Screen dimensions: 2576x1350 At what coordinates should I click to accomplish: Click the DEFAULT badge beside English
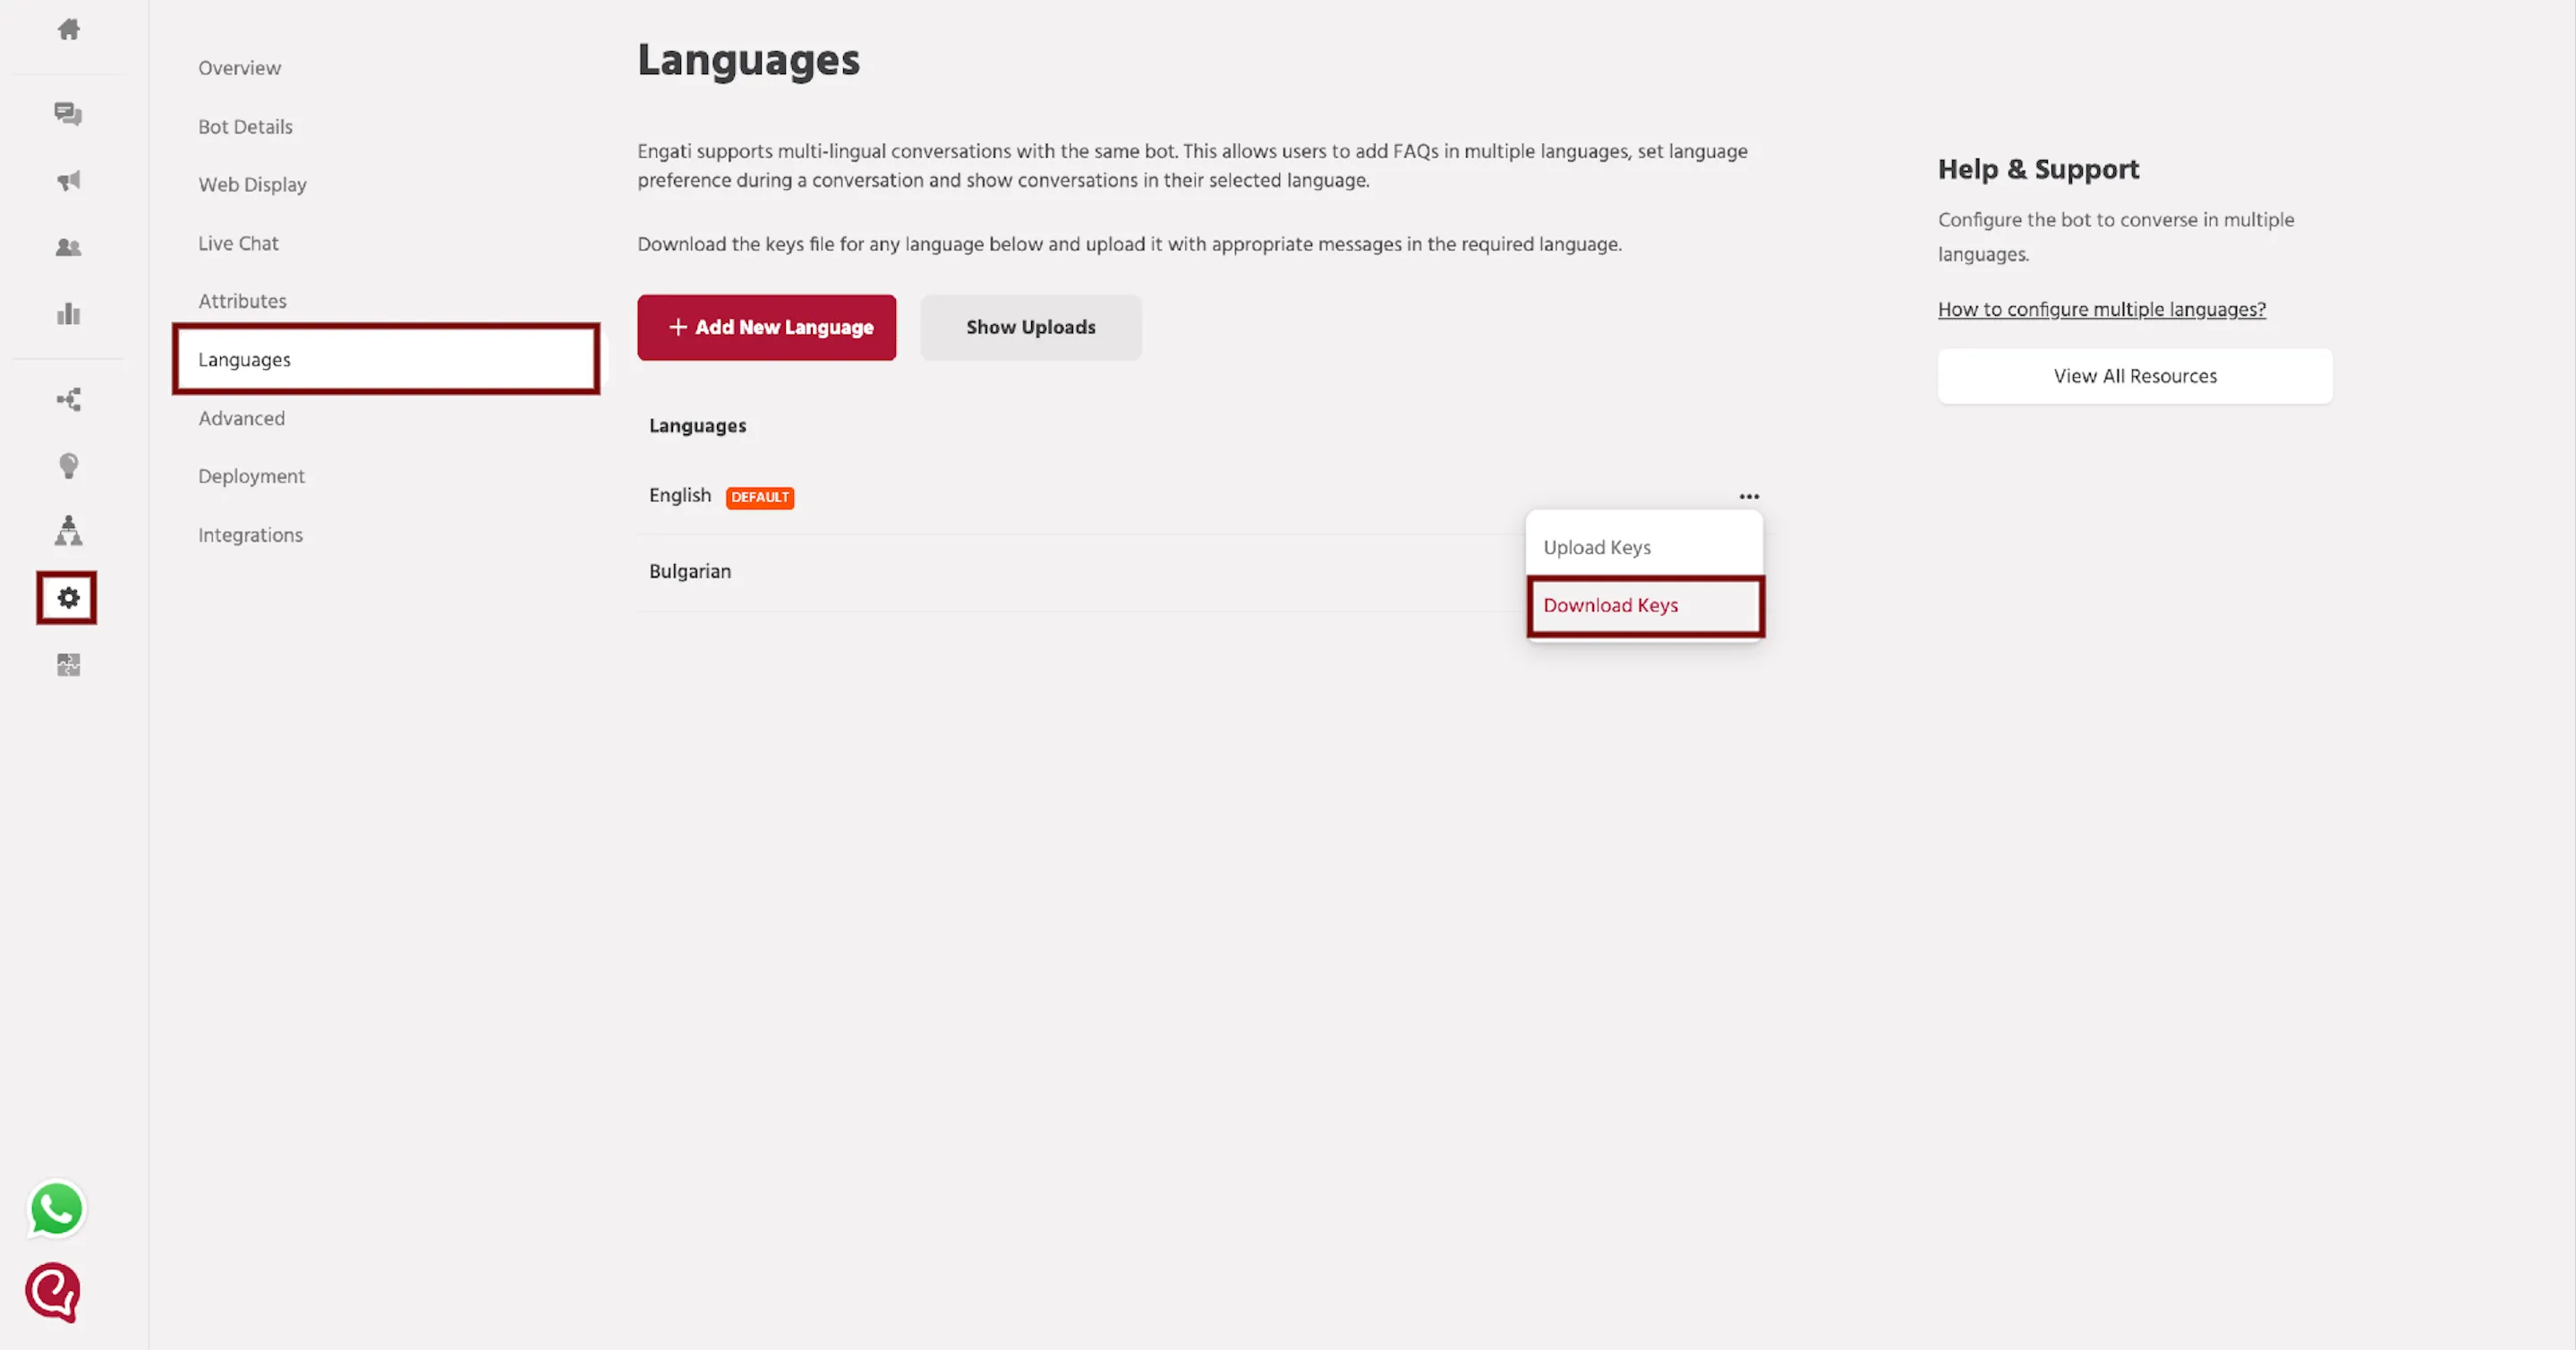pyautogui.click(x=760, y=497)
